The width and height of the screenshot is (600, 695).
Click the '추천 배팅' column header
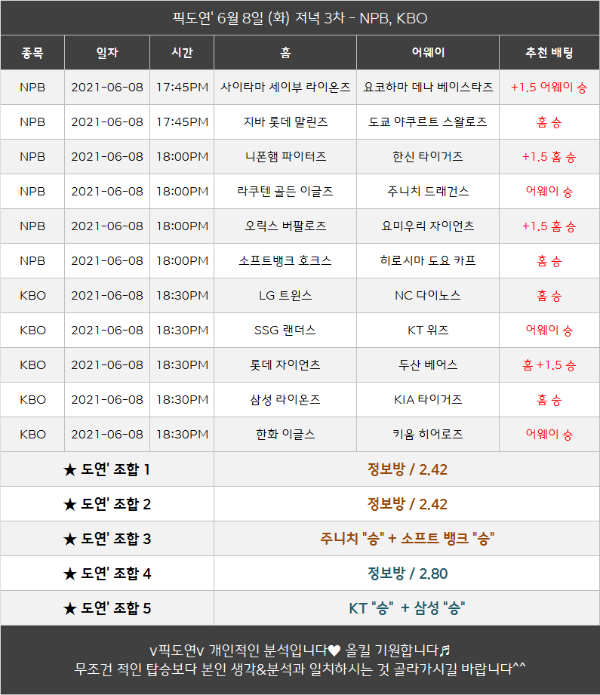point(549,53)
